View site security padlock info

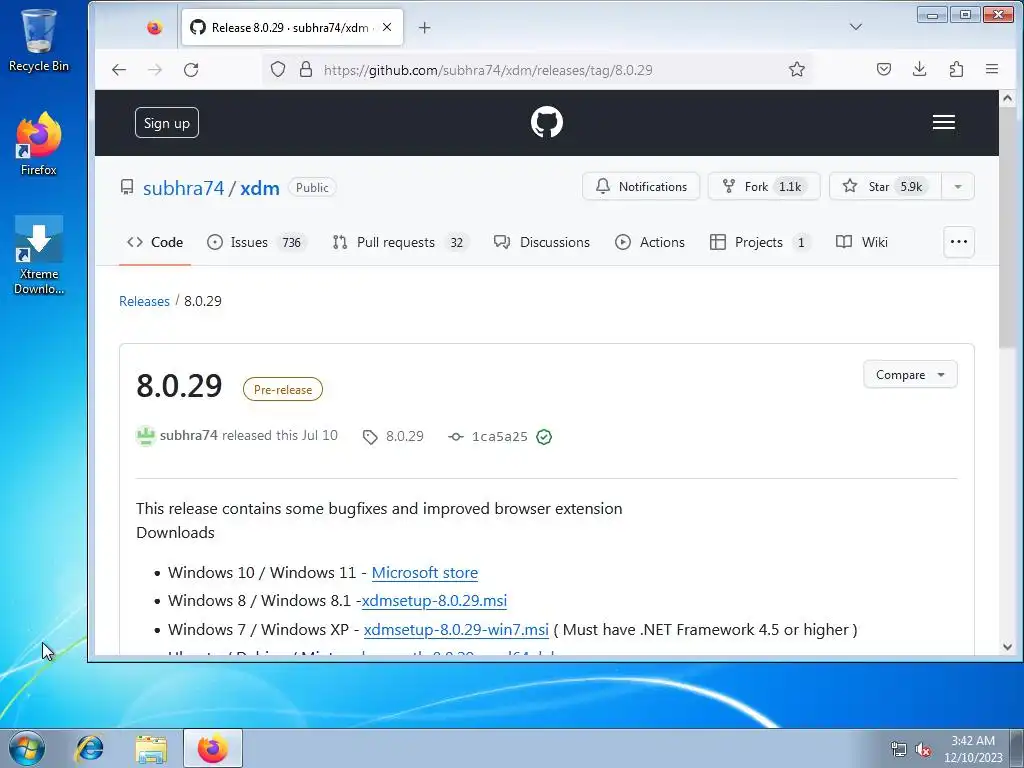pos(306,70)
